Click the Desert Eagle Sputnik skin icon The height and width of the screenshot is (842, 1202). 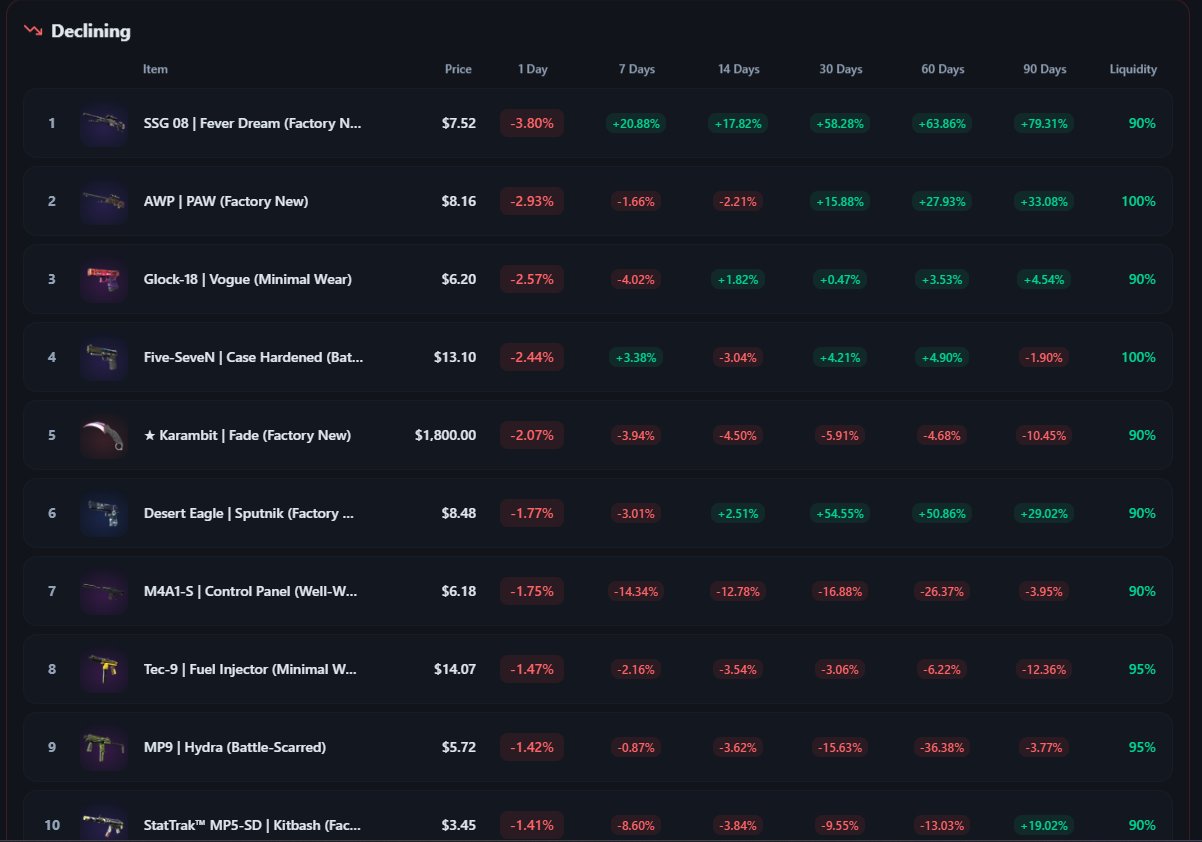[x=103, y=514]
